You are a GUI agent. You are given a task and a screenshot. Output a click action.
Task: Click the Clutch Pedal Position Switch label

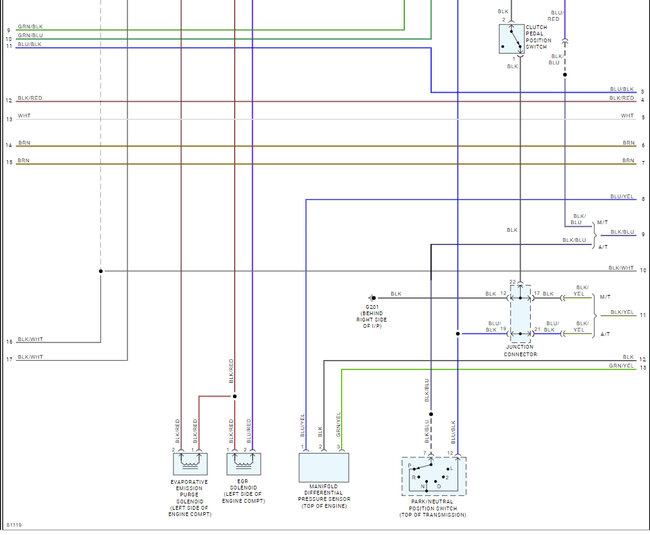point(538,37)
